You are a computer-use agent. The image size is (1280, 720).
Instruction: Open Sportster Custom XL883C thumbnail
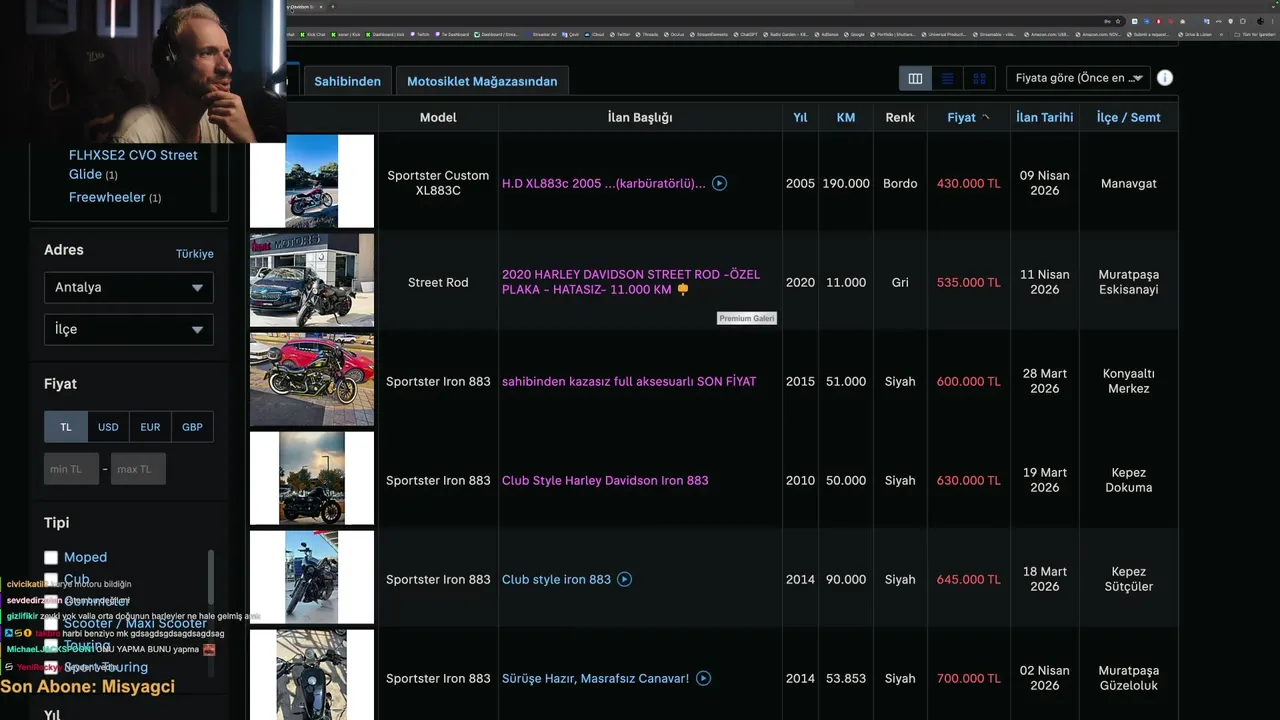pos(312,181)
